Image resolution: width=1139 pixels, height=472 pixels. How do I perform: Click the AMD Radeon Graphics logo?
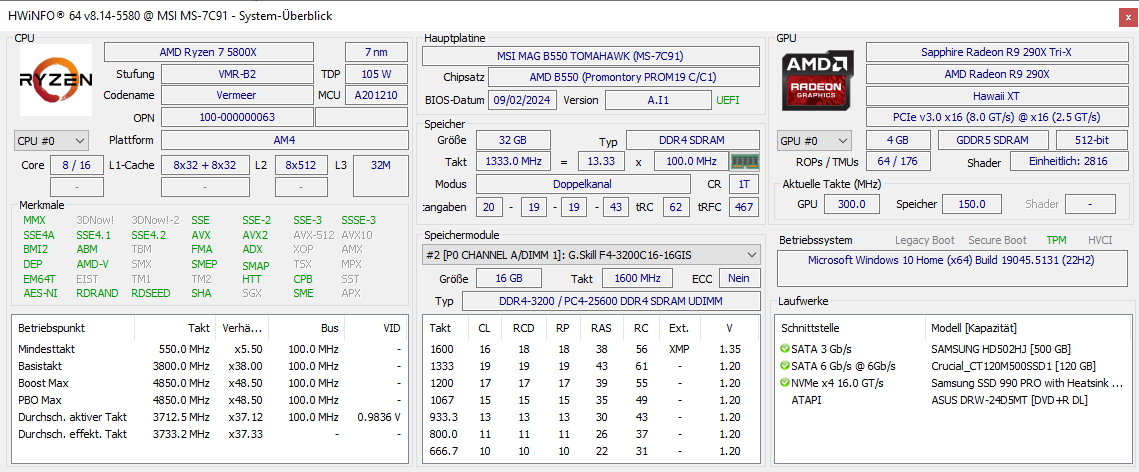point(817,80)
